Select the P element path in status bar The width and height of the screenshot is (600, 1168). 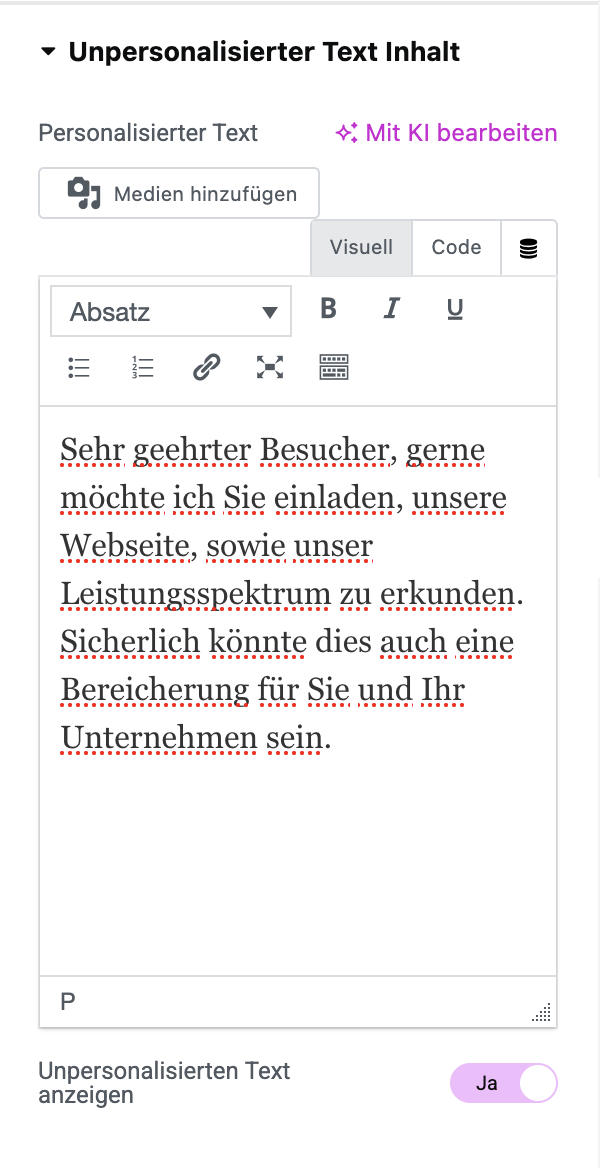point(68,1001)
